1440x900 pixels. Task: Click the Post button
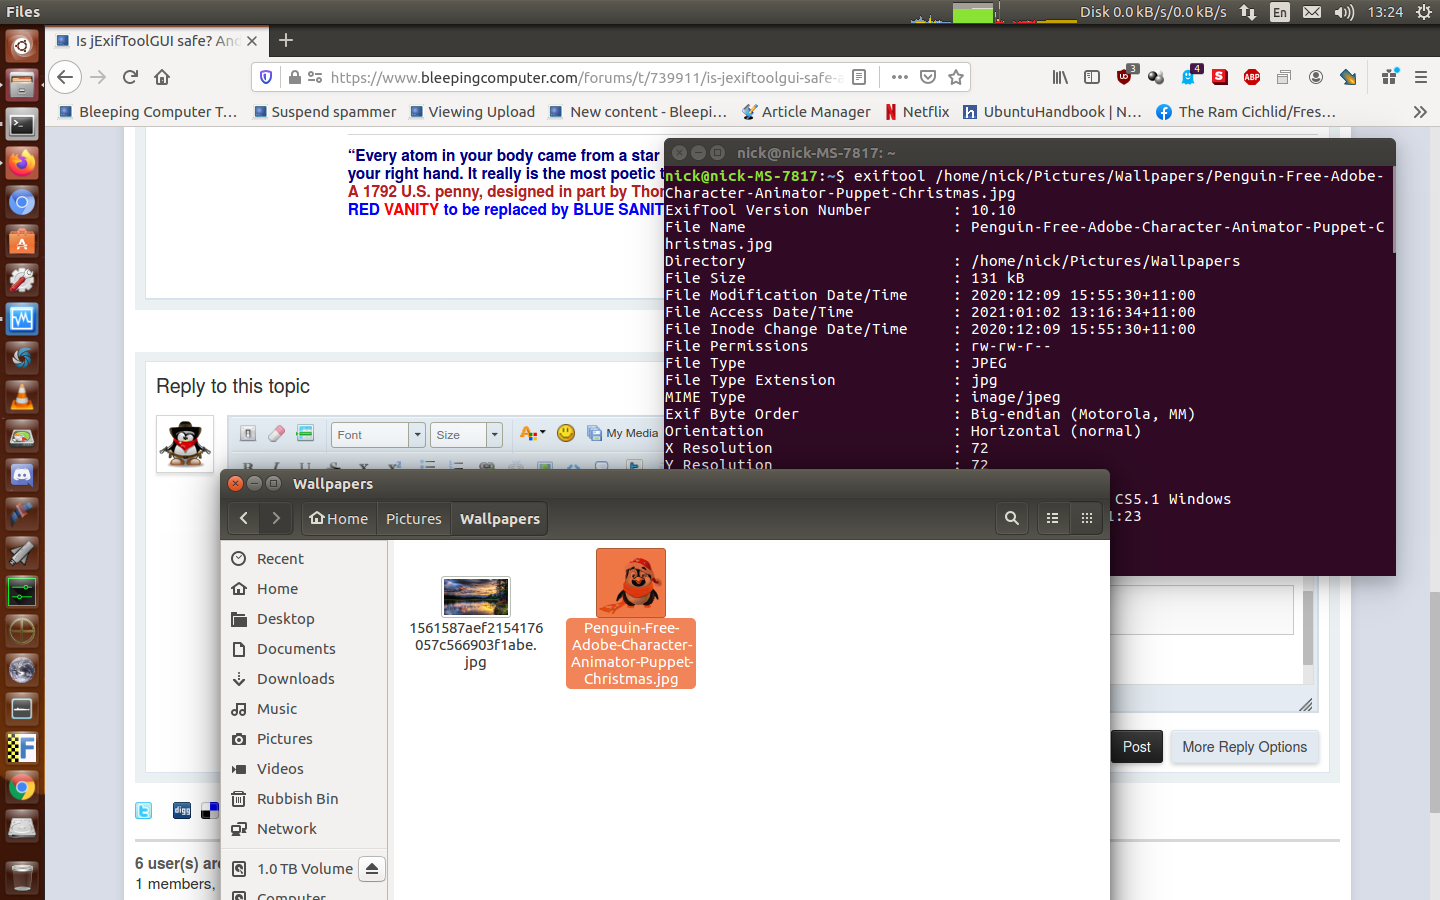tap(1136, 747)
